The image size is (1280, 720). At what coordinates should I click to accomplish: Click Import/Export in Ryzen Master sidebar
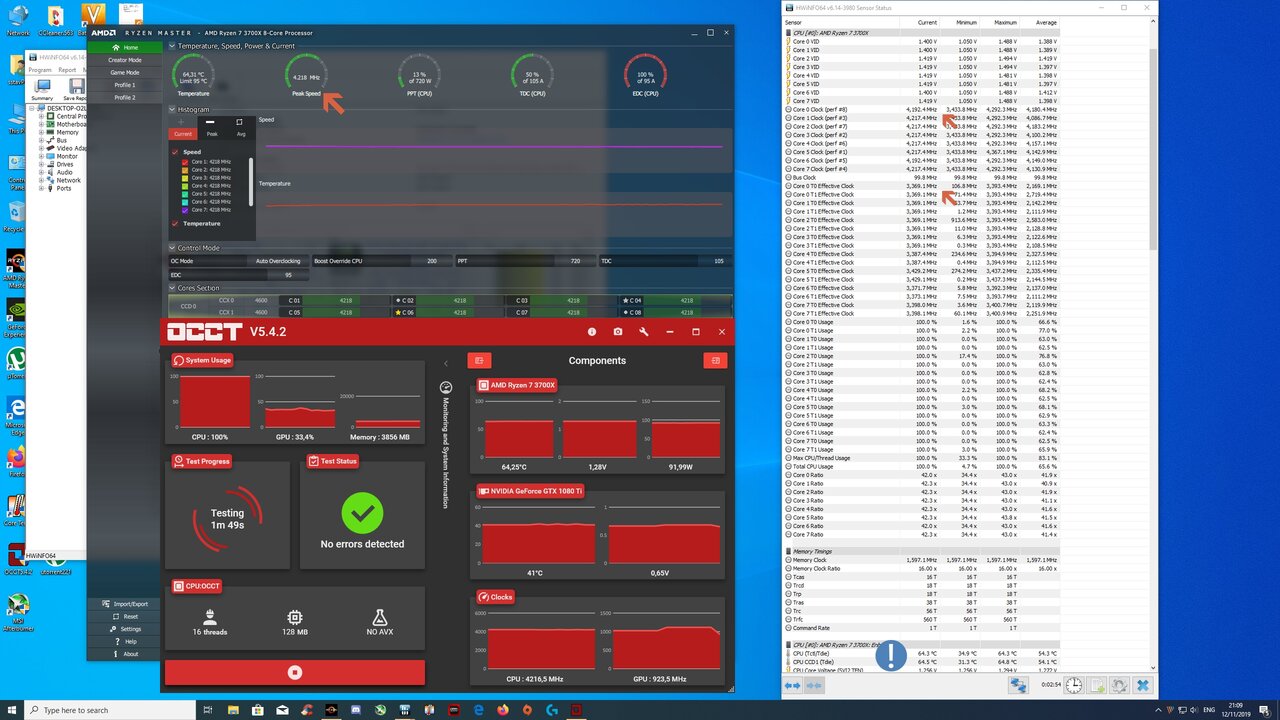pos(125,604)
